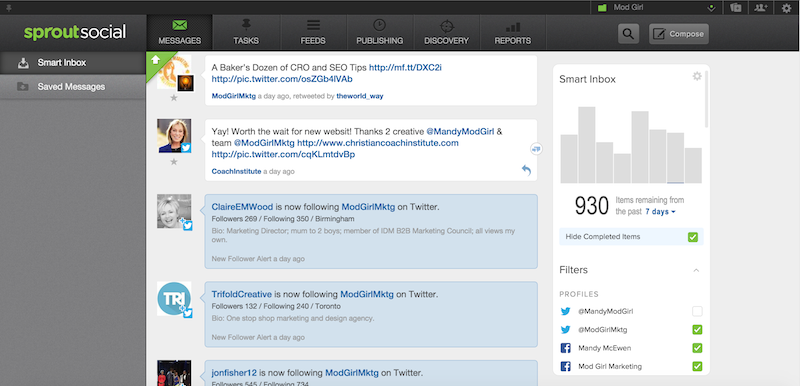This screenshot has height=386, width=800.
Task: Click the Facebook icon beside Mandy McEwen
Action: [x=565, y=348]
